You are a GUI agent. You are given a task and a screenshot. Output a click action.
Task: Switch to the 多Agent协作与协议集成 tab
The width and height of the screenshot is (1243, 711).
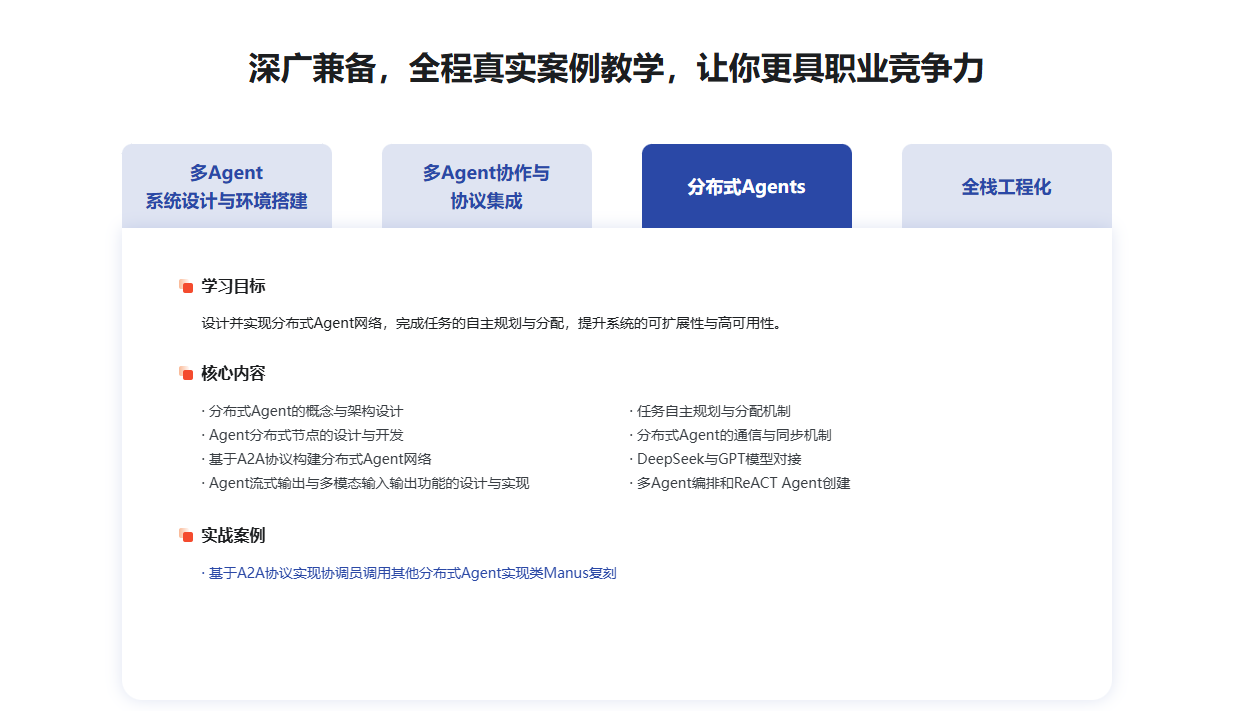pos(487,187)
